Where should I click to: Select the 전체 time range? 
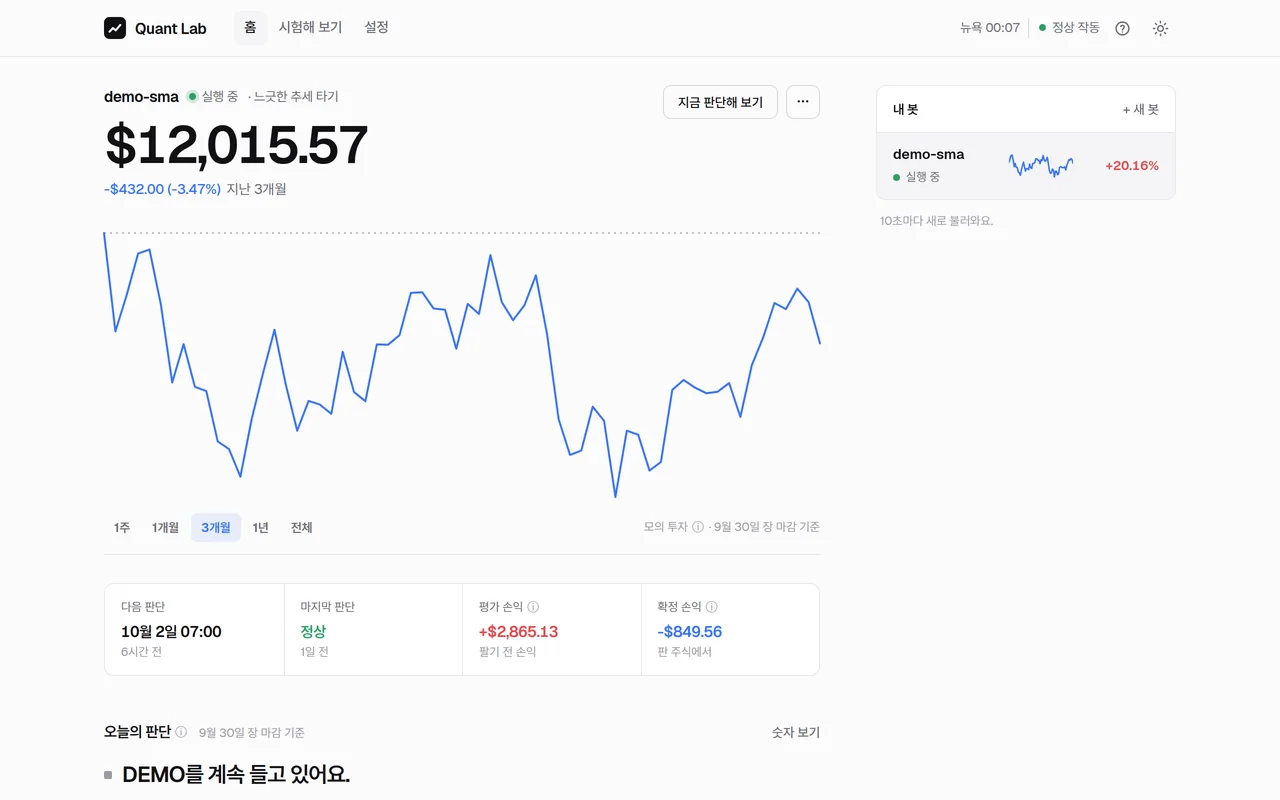pyautogui.click(x=301, y=528)
